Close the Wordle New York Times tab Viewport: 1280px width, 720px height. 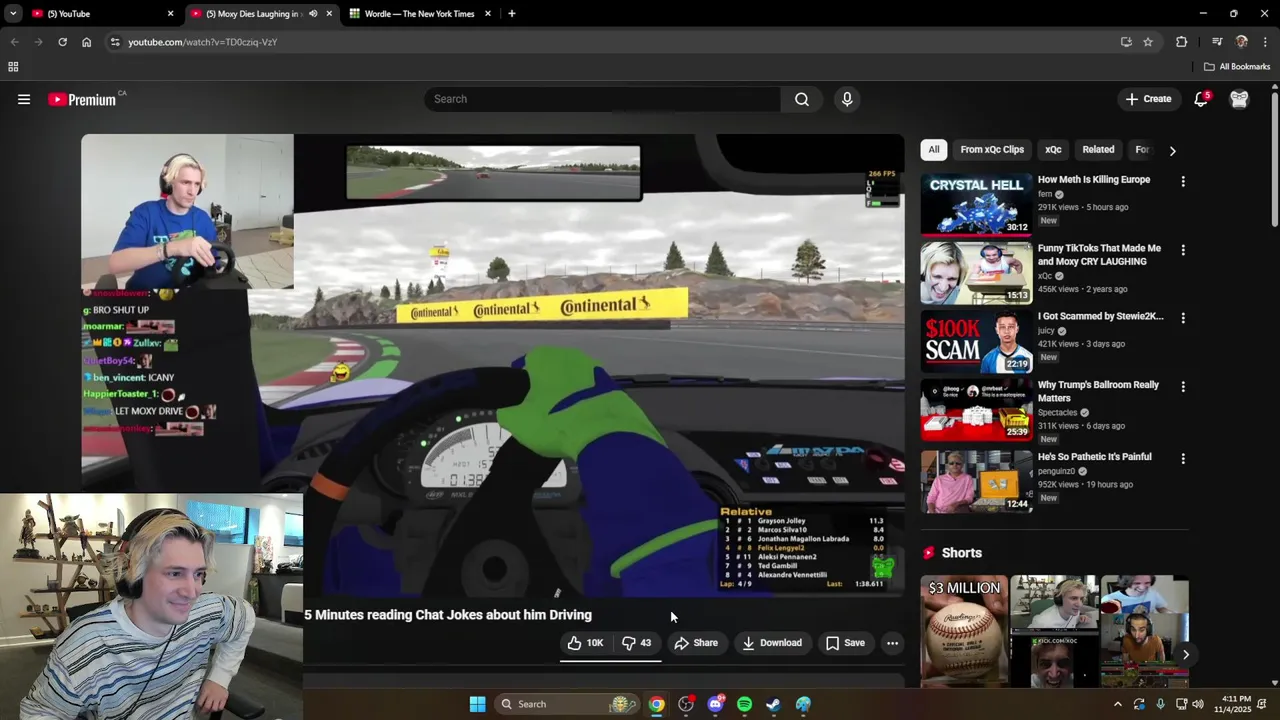pyautogui.click(x=488, y=14)
